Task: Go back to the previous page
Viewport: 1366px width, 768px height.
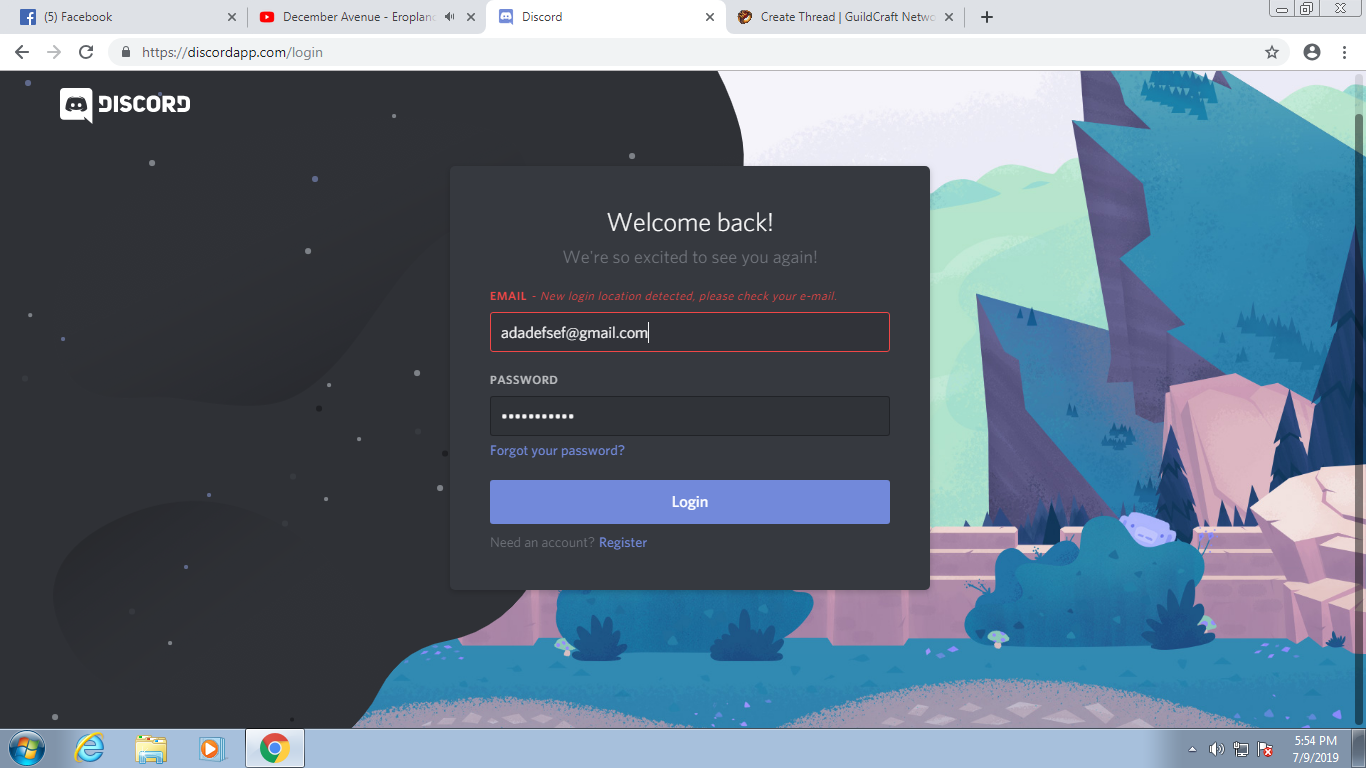Action: tap(22, 52)
